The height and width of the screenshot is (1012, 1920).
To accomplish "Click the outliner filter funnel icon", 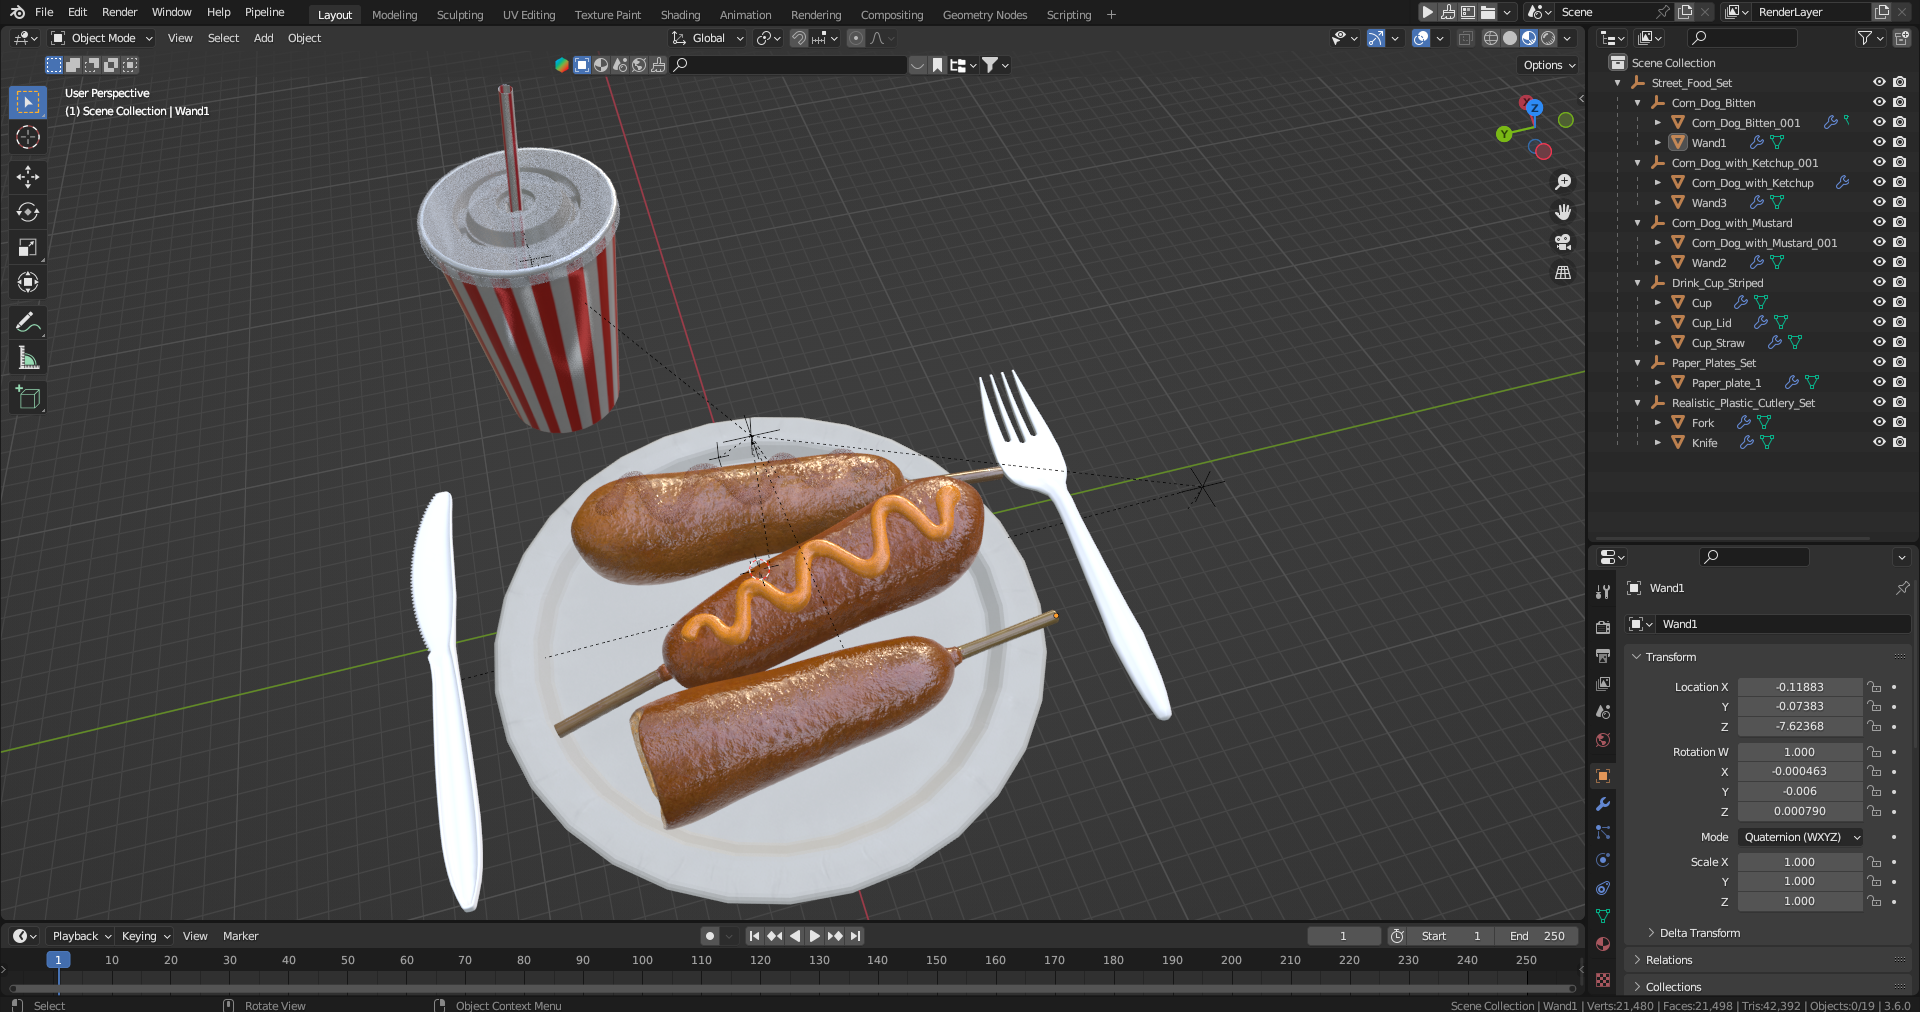I will 1864,38.
